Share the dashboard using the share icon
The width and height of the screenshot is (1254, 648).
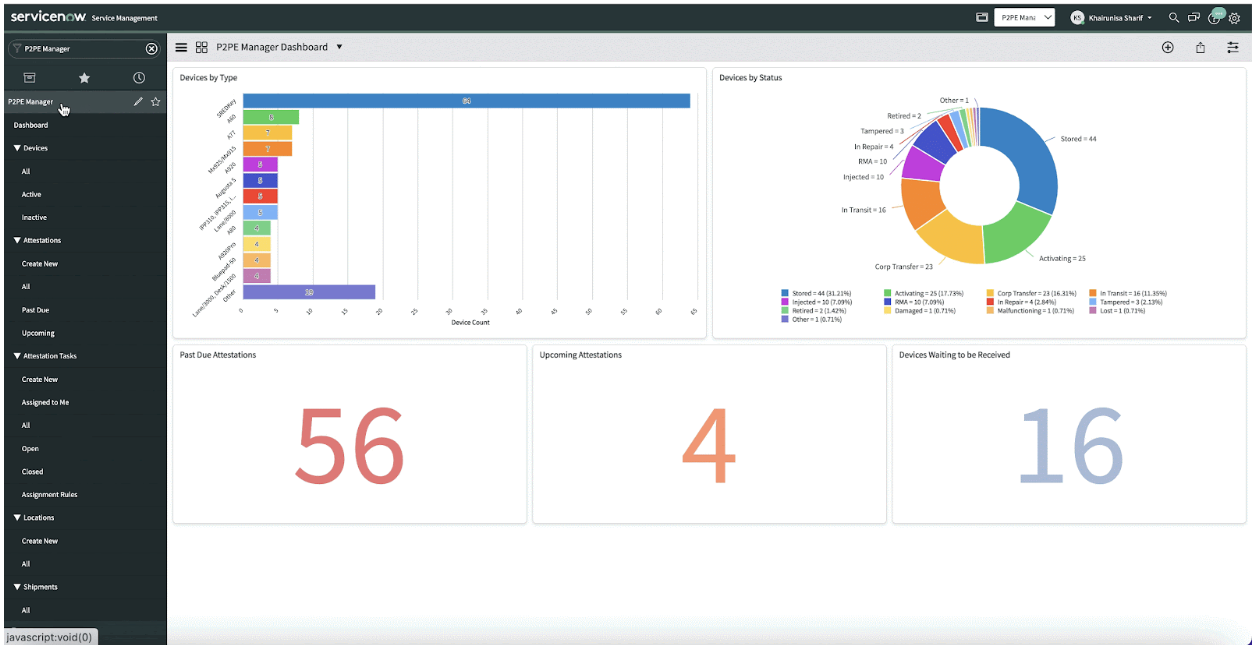pyautogui.click(x=1200, y=47)
